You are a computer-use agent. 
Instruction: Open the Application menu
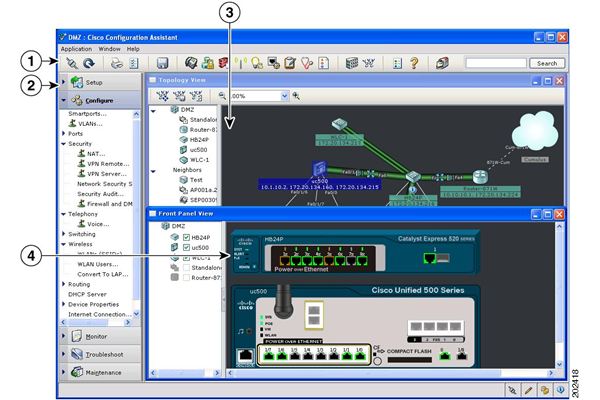click(x=76, y=49)
